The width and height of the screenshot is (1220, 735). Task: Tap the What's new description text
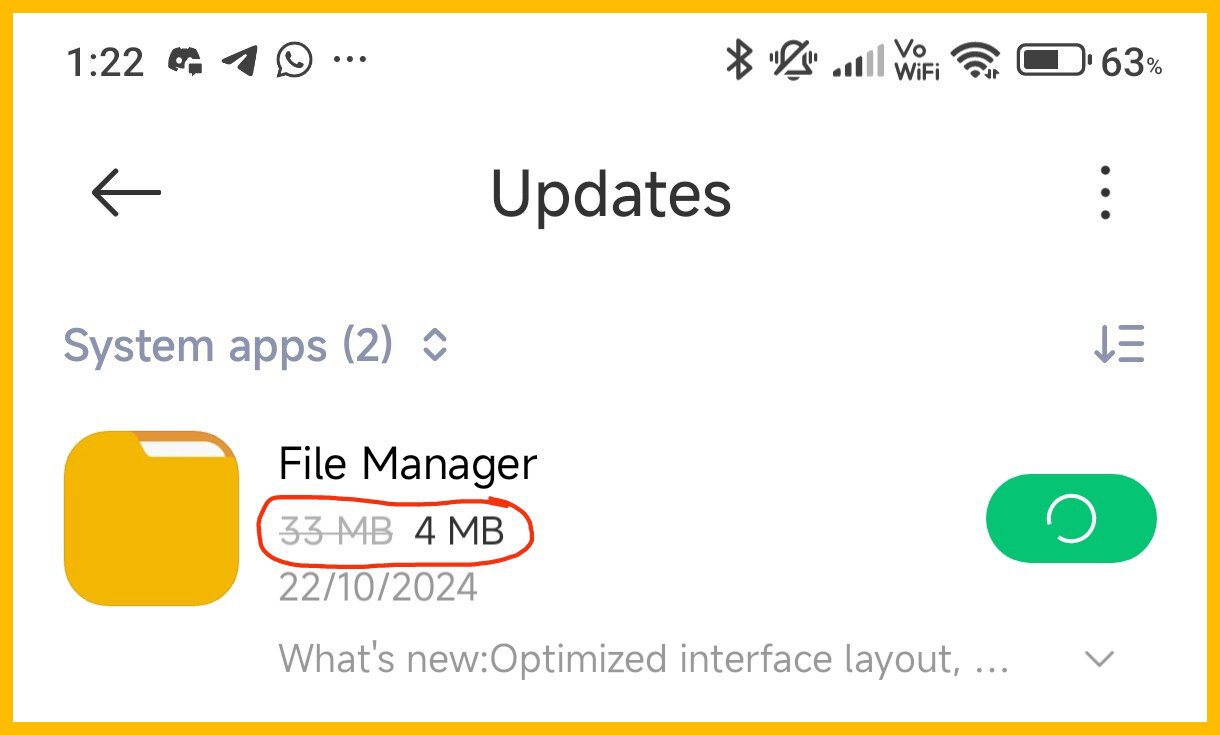tap(644, 659)
